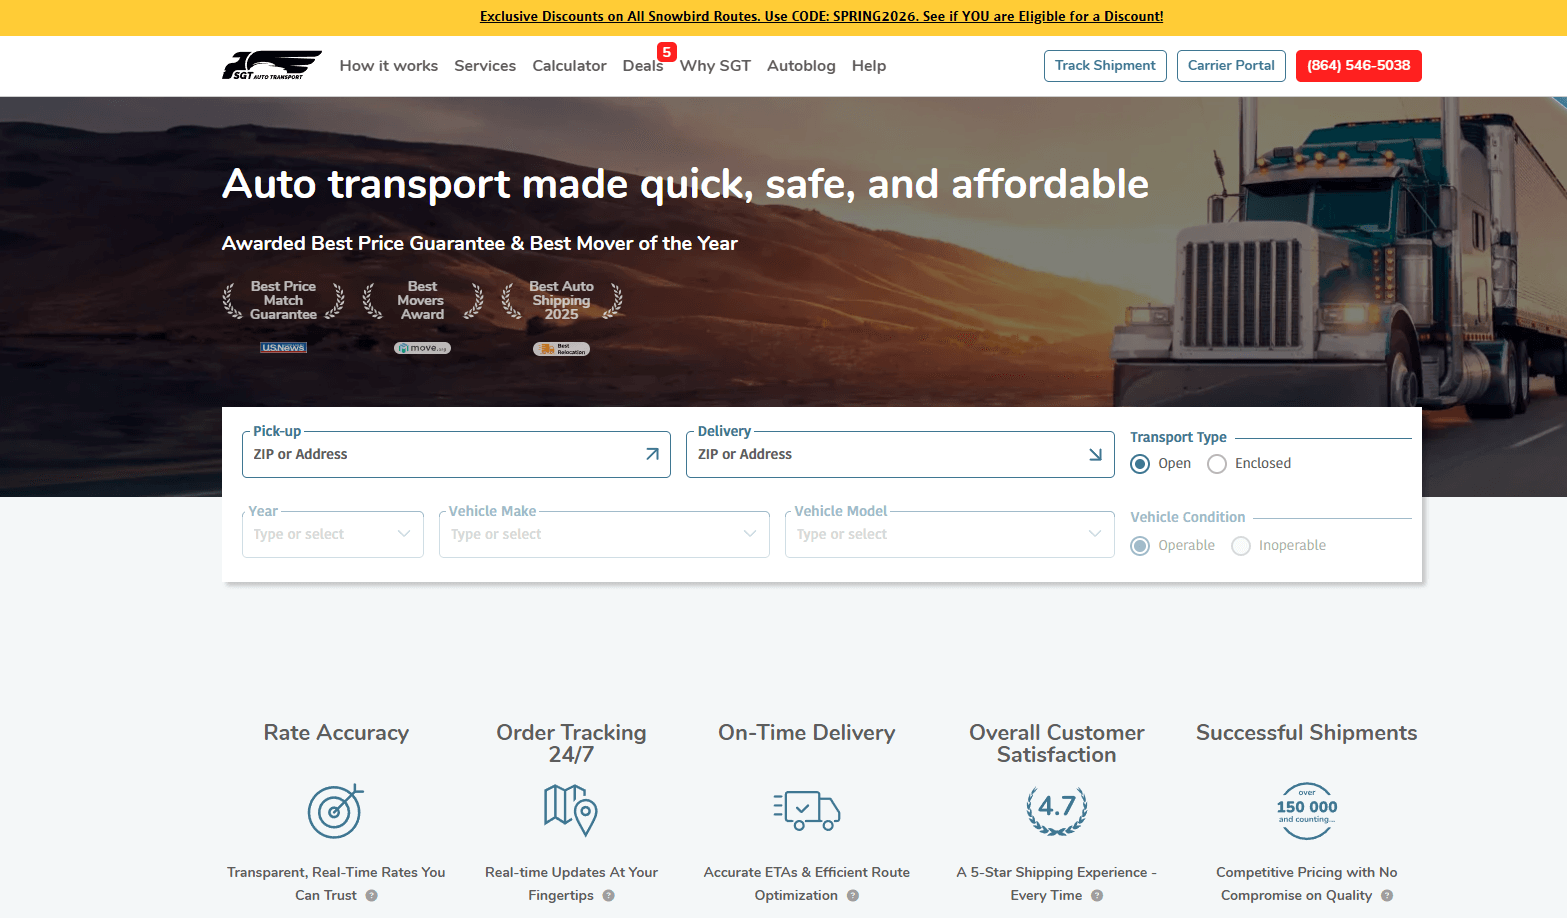
Task: Open the Deals menu item
Action: (642, 66)
